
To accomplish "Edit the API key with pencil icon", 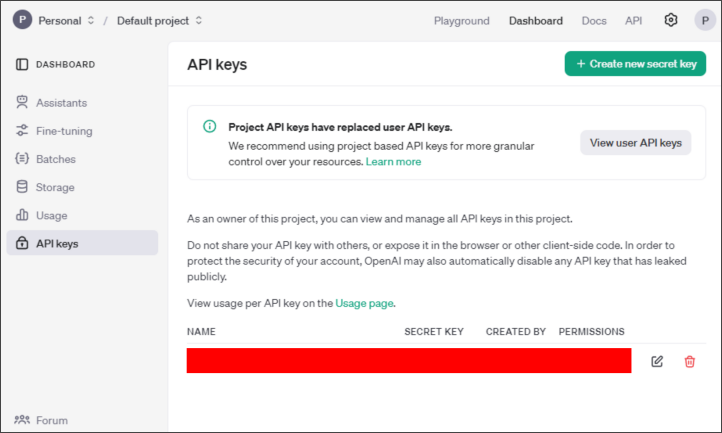I will pyautogui.click(x=657, y=361).
